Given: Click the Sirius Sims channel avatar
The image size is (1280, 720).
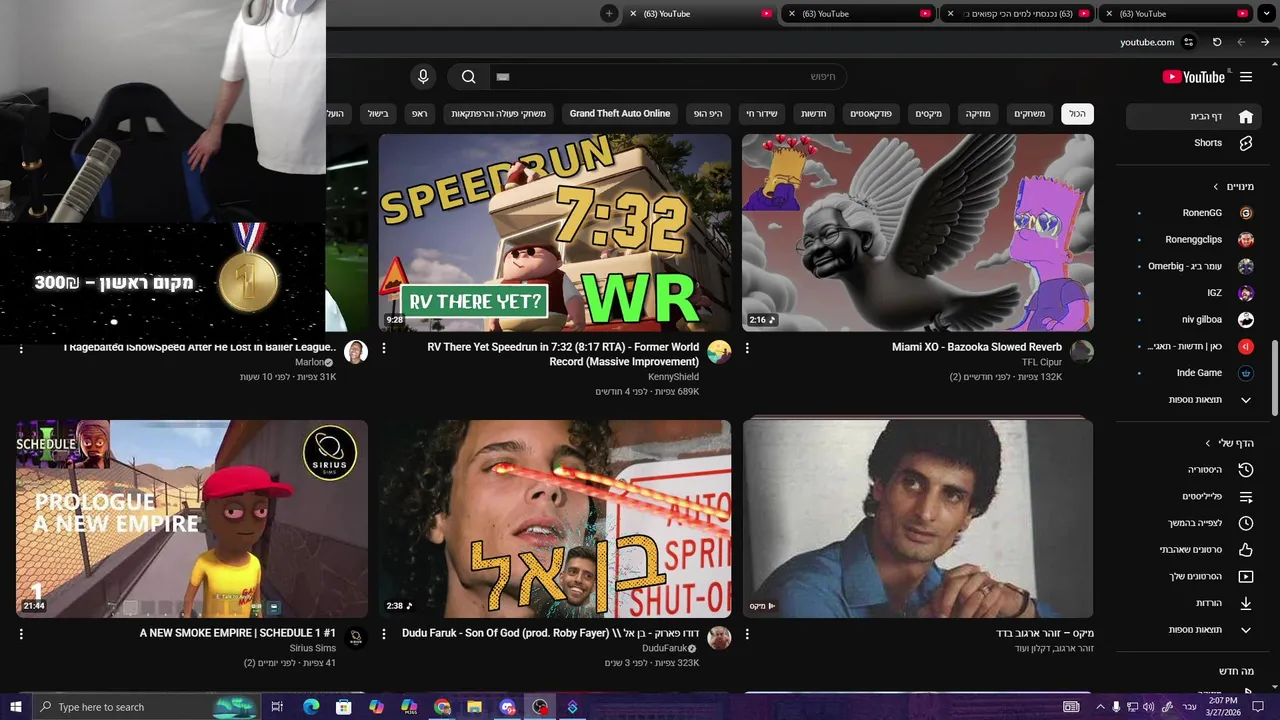Looking at the screenshot, I should click(356, 638).
